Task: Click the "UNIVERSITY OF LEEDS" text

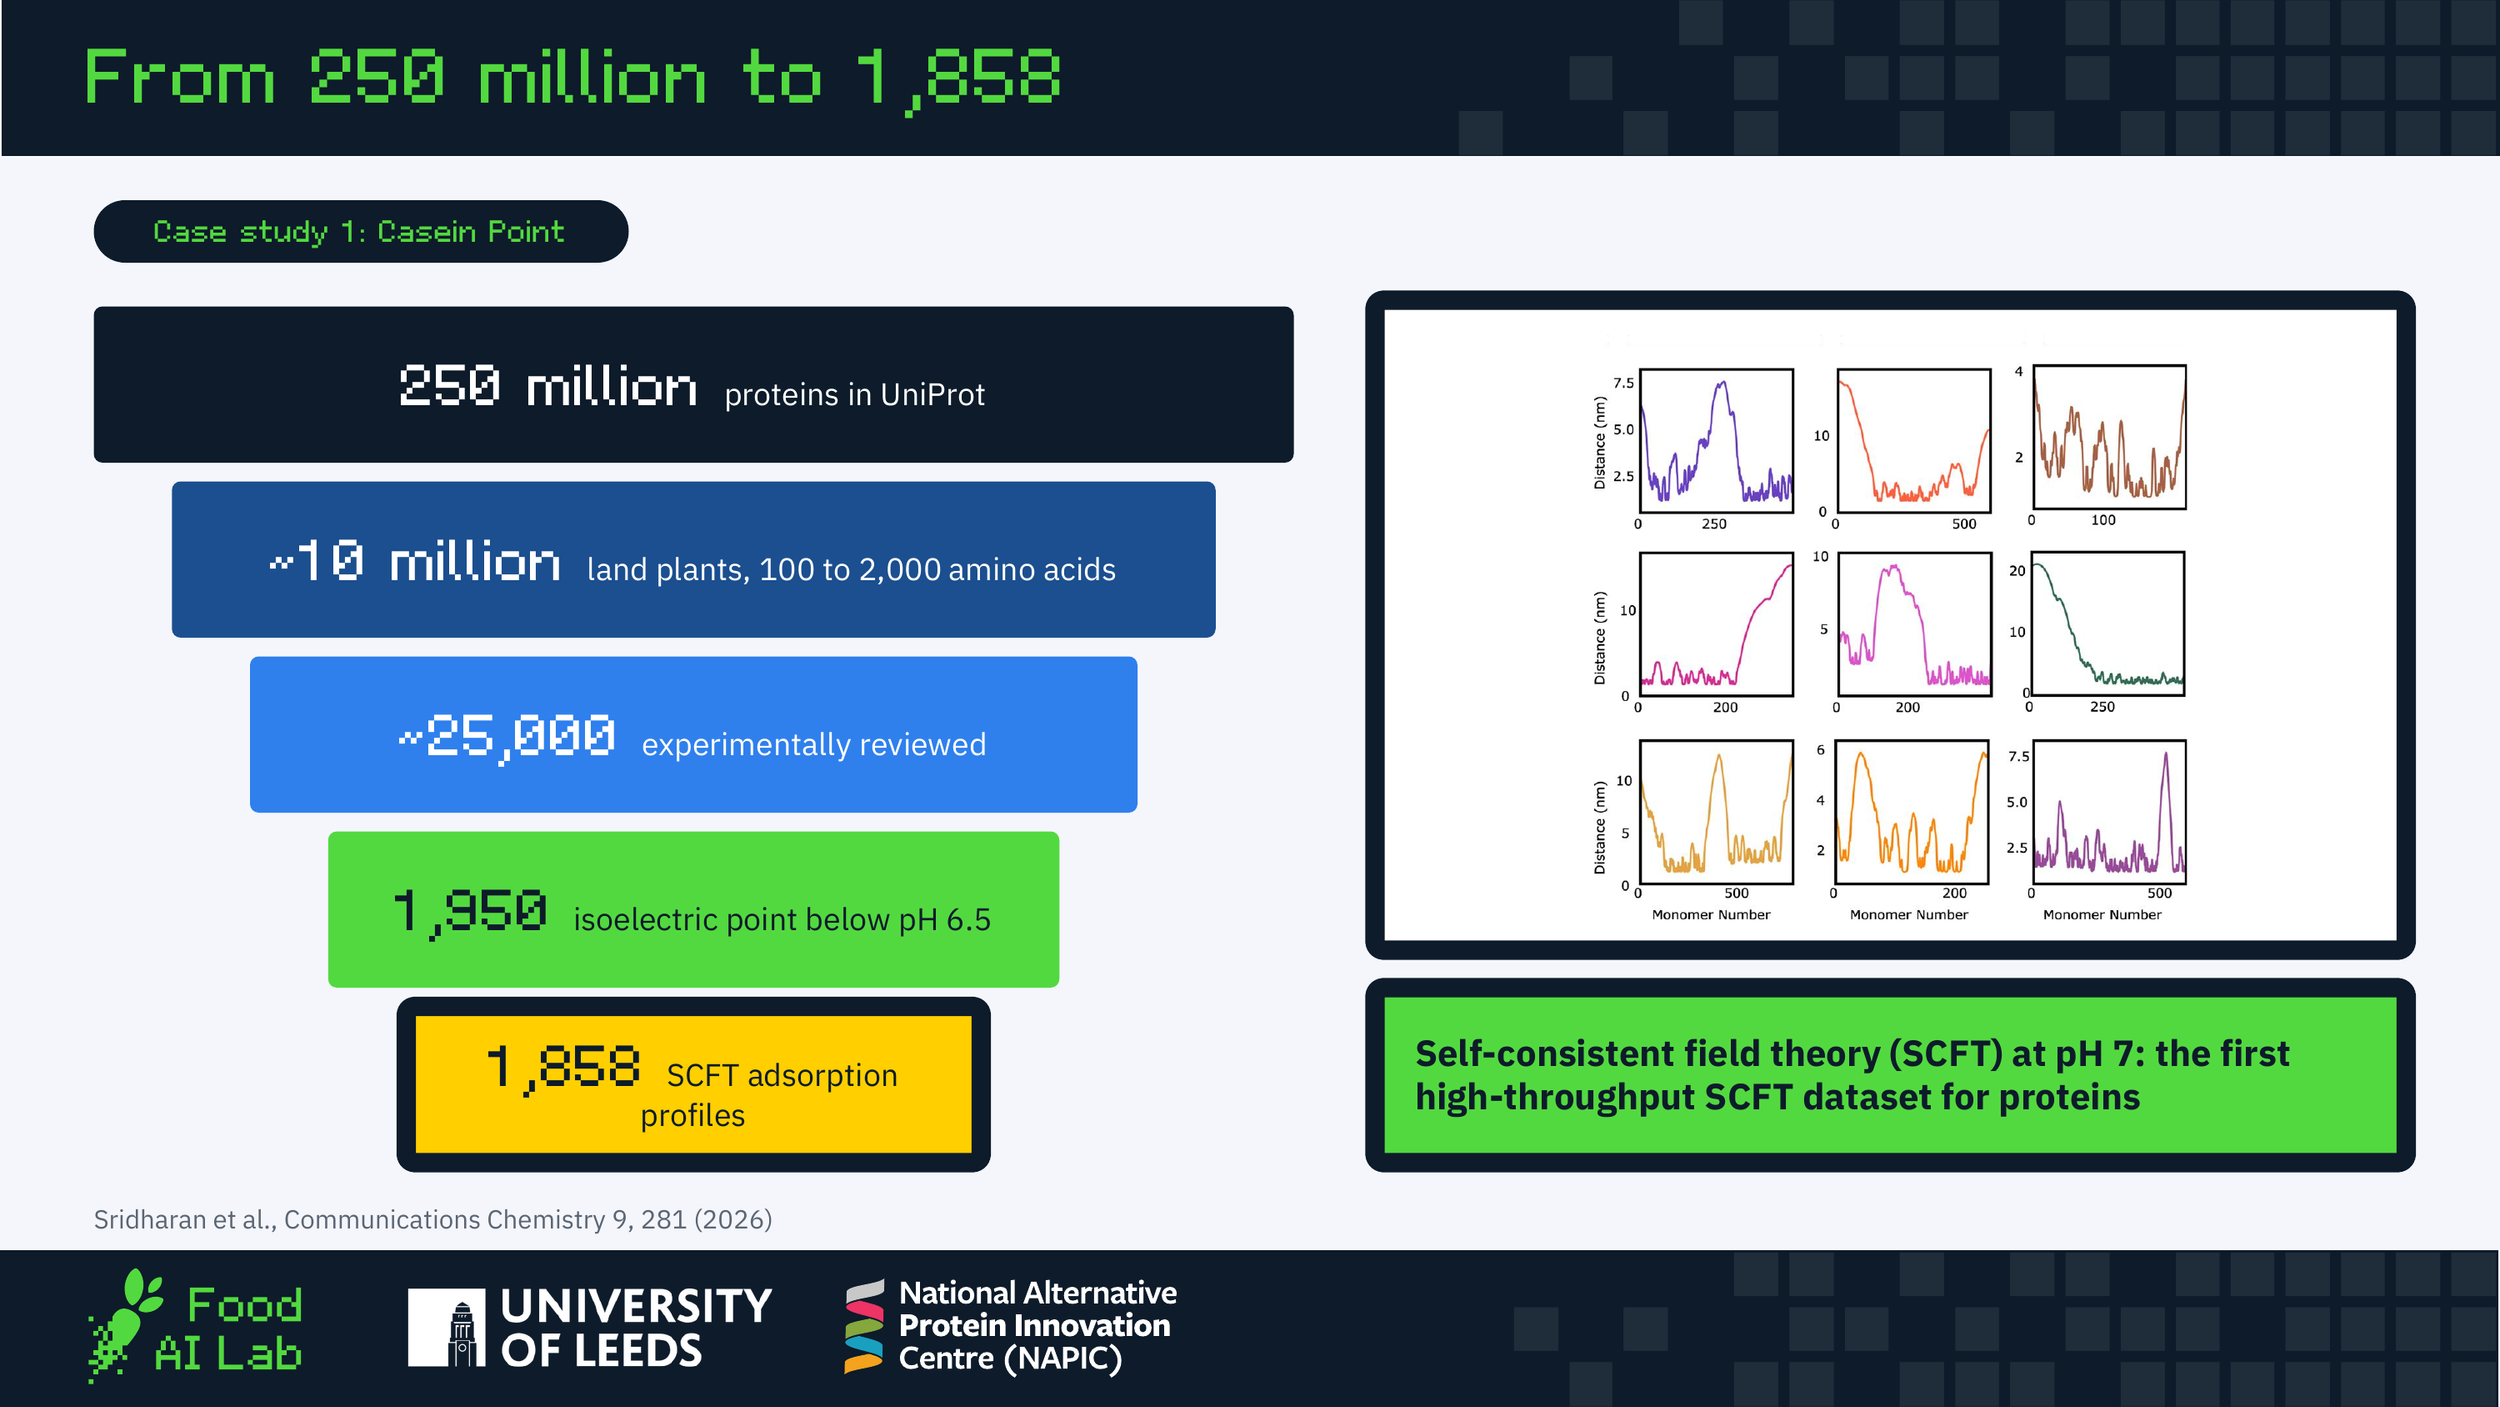Action: pyautogui.click(x=636, y=1328)
